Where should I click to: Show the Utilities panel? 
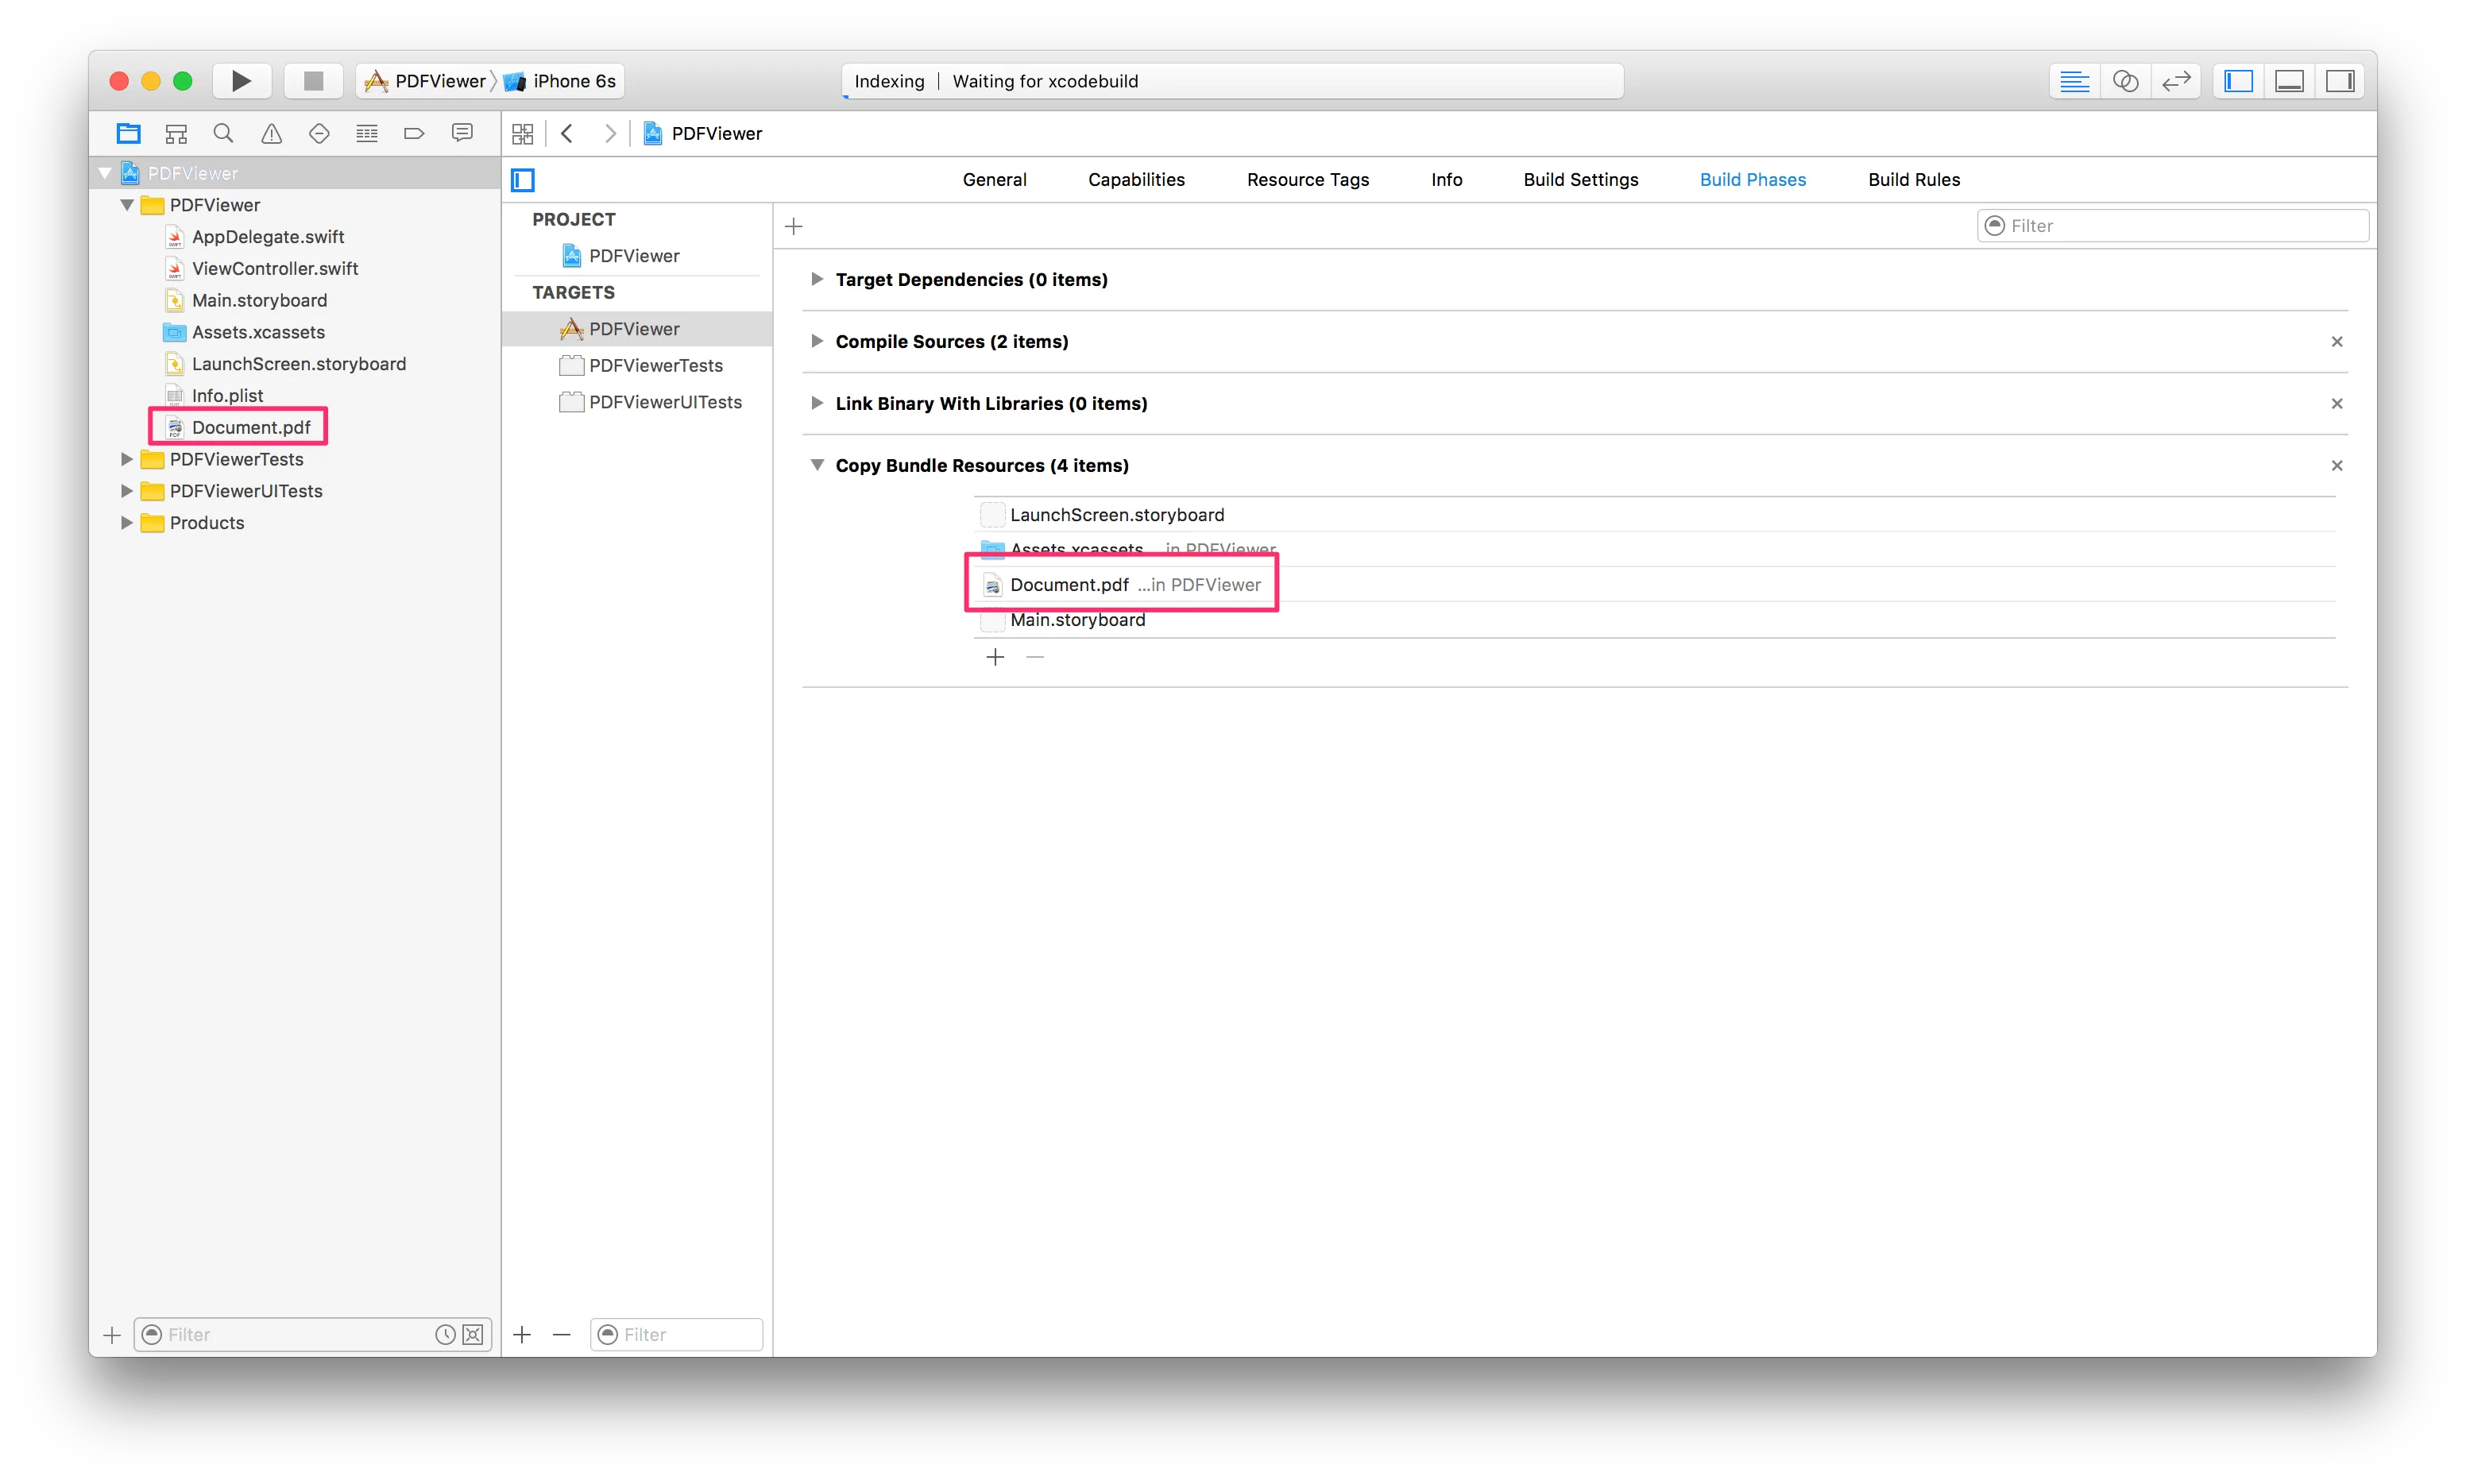click(2340, 81)
